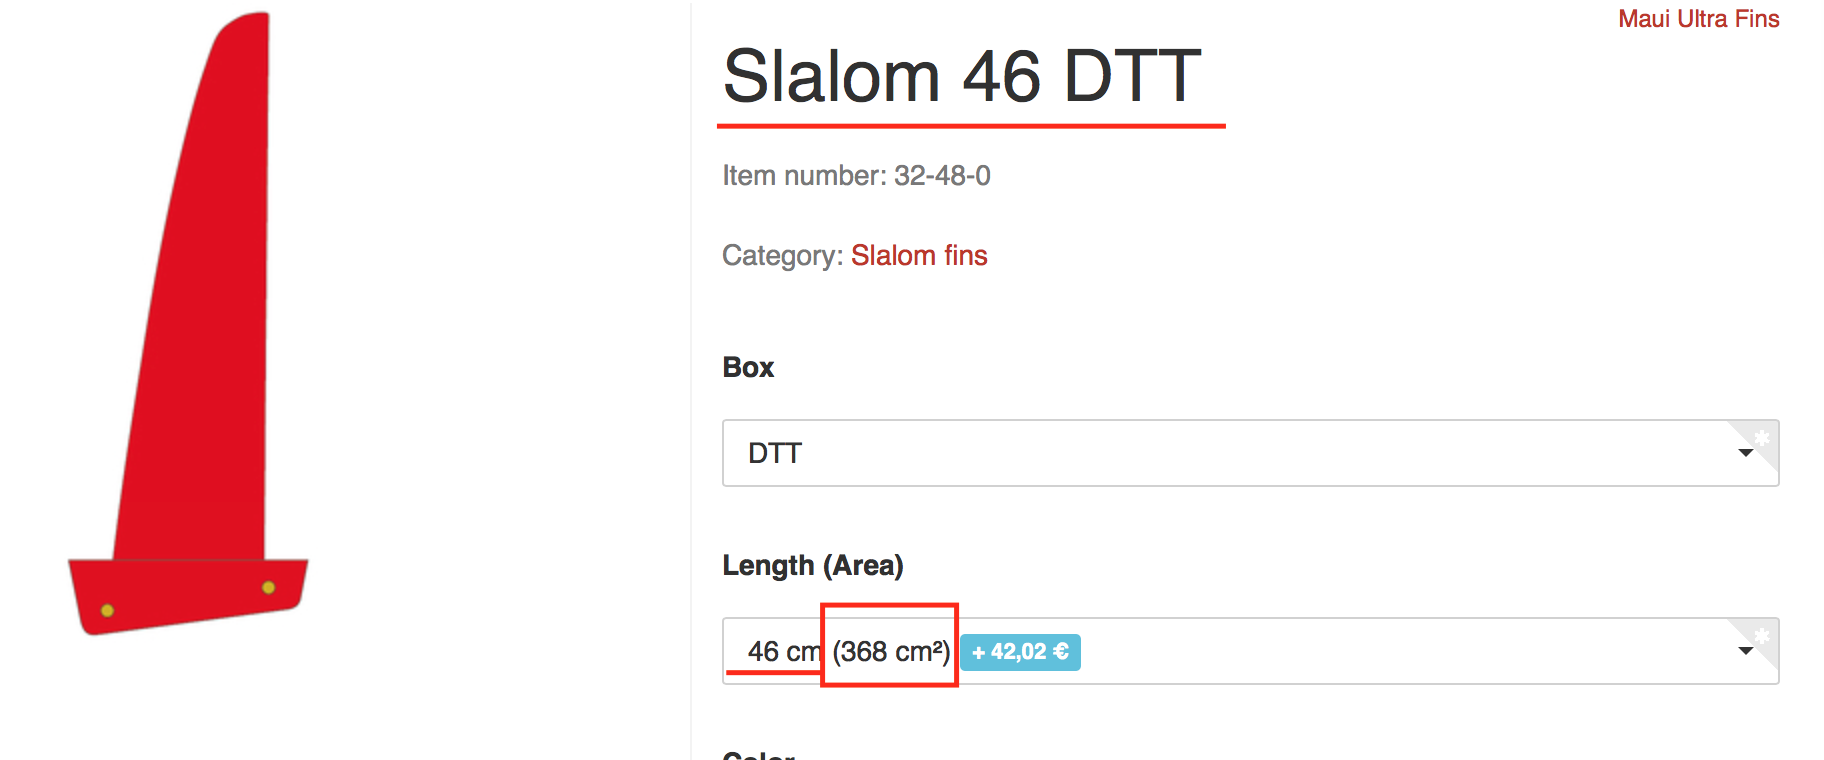Click the (368 cm²) area value

[x=890, y=652]
